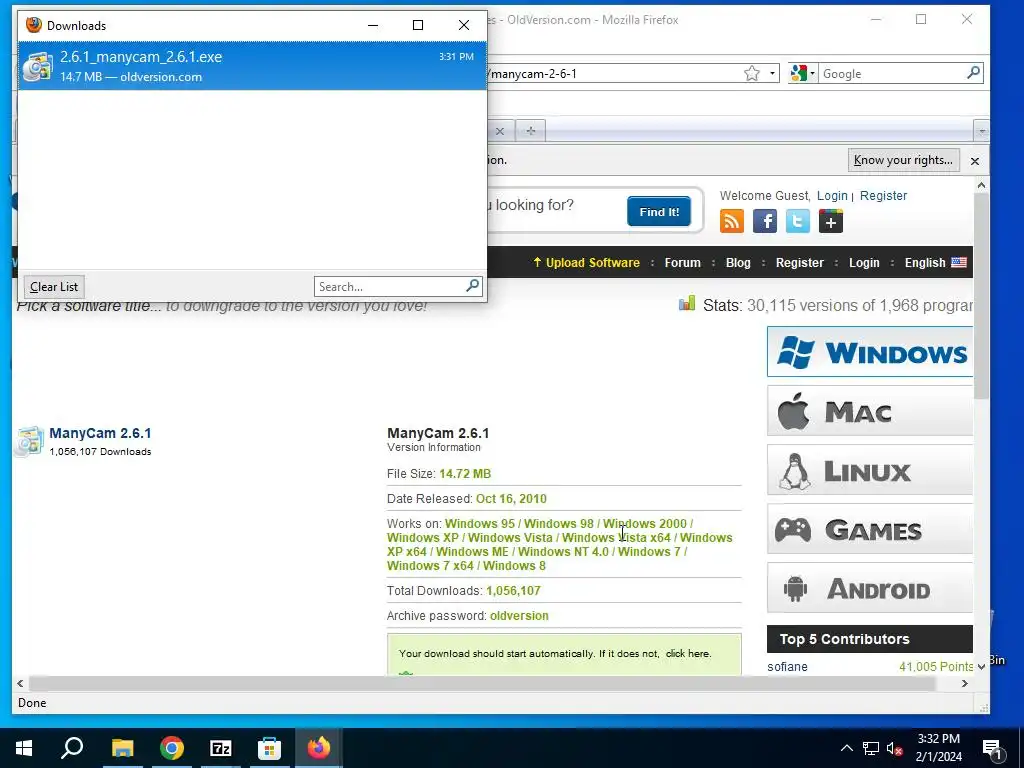Dismiss the notification bar

pyautogui.click(x=974, y=161)
